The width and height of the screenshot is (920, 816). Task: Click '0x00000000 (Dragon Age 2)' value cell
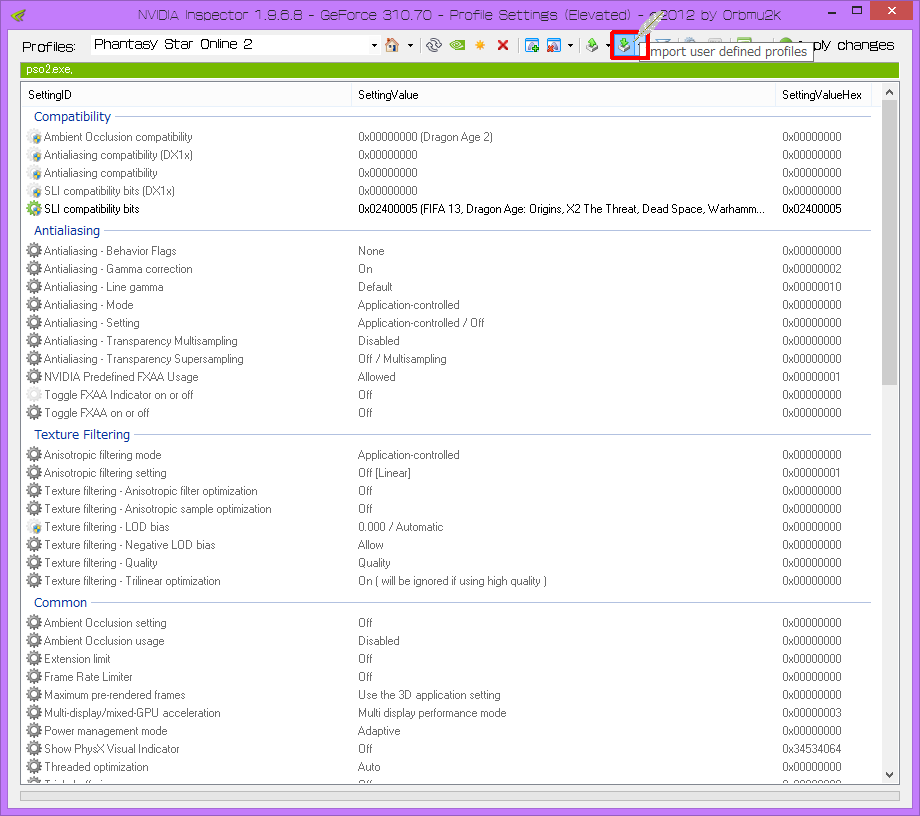425,137
